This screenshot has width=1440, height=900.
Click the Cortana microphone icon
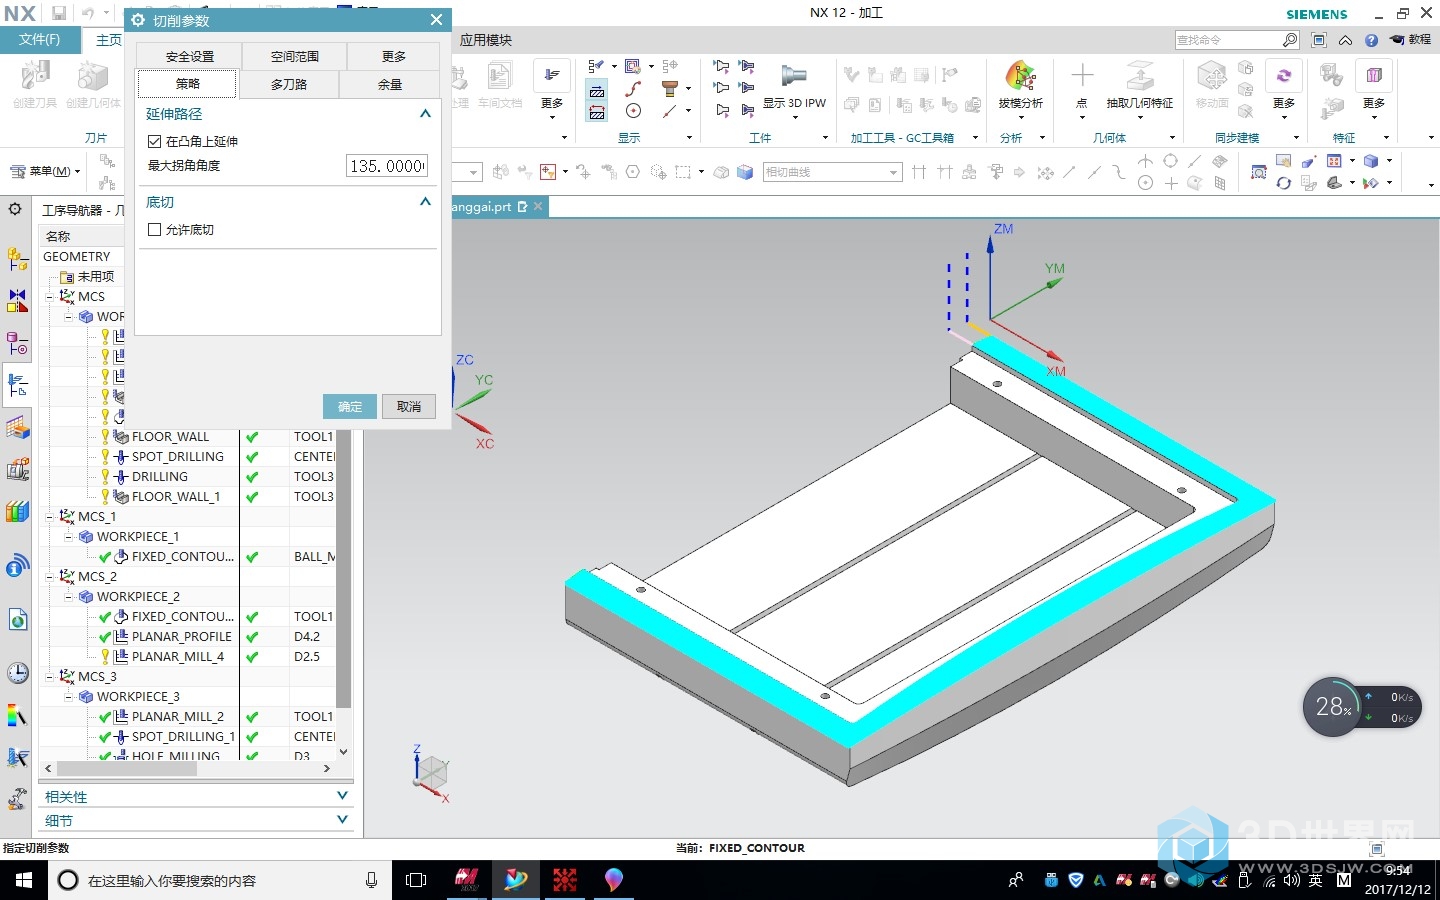click(x=371, y=880)
